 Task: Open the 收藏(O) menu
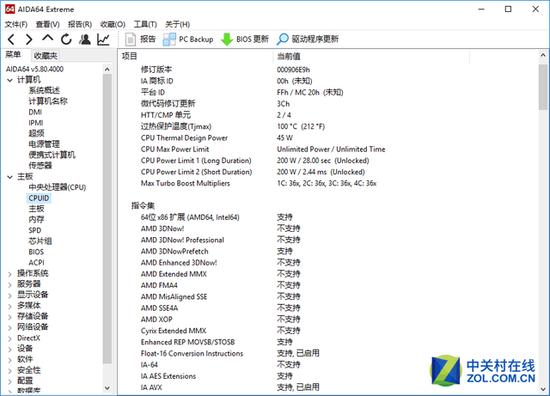(x=113, y=24)
